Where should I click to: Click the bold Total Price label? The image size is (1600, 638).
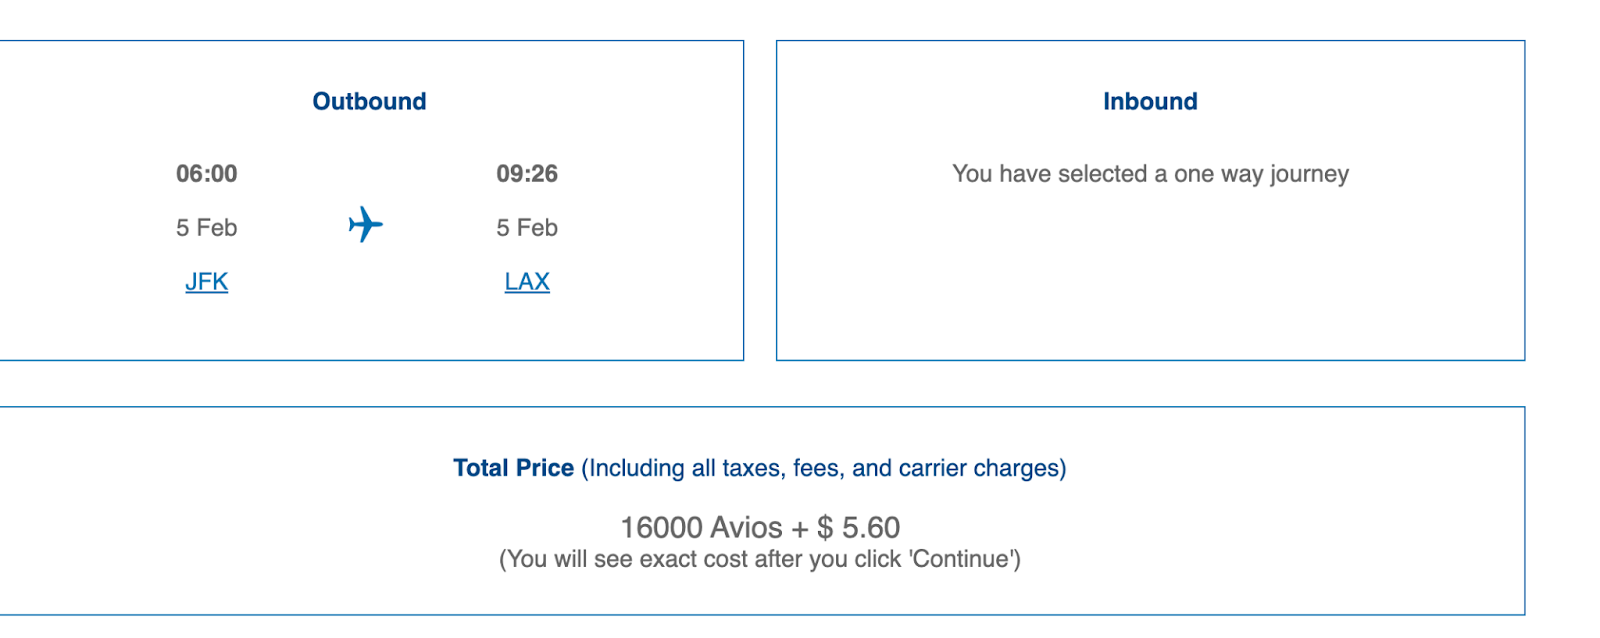click(x=513, y=468)
